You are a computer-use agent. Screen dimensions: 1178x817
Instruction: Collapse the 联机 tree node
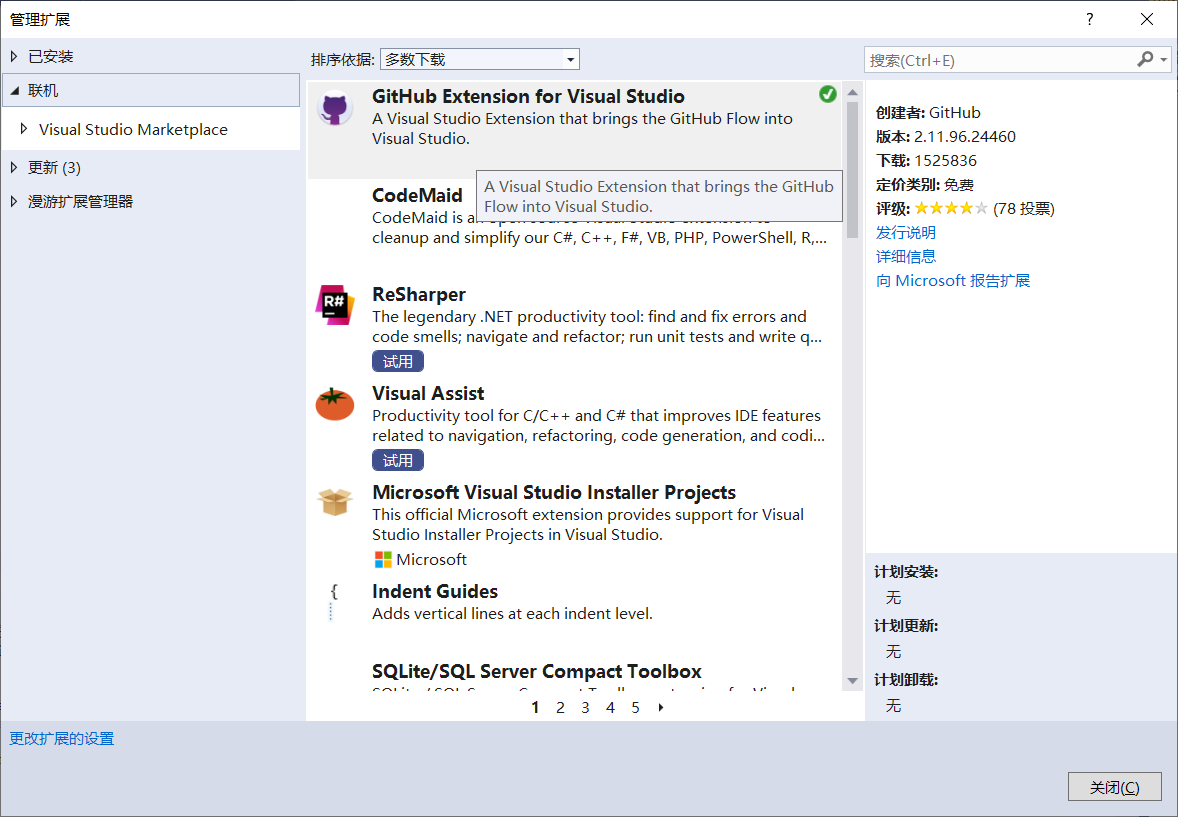pos(14,90)
